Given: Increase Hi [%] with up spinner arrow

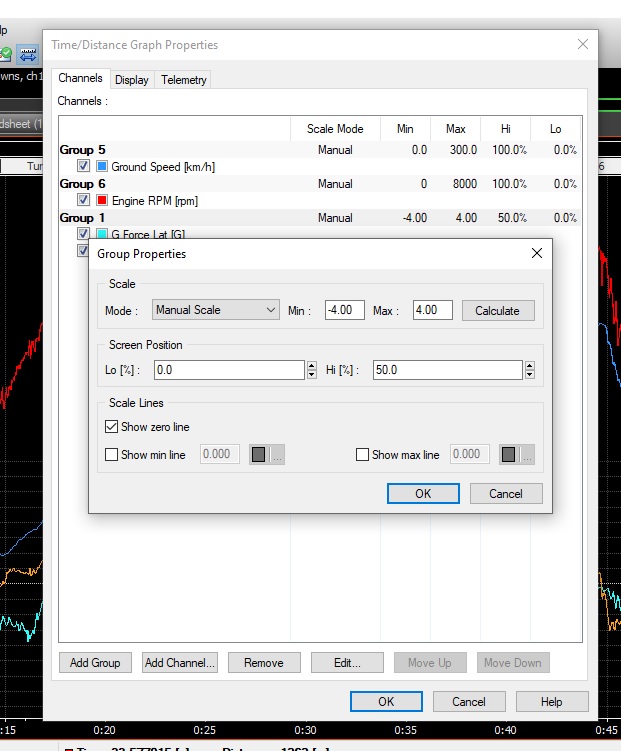Looking at the screenshot, I should click(530, 366).
